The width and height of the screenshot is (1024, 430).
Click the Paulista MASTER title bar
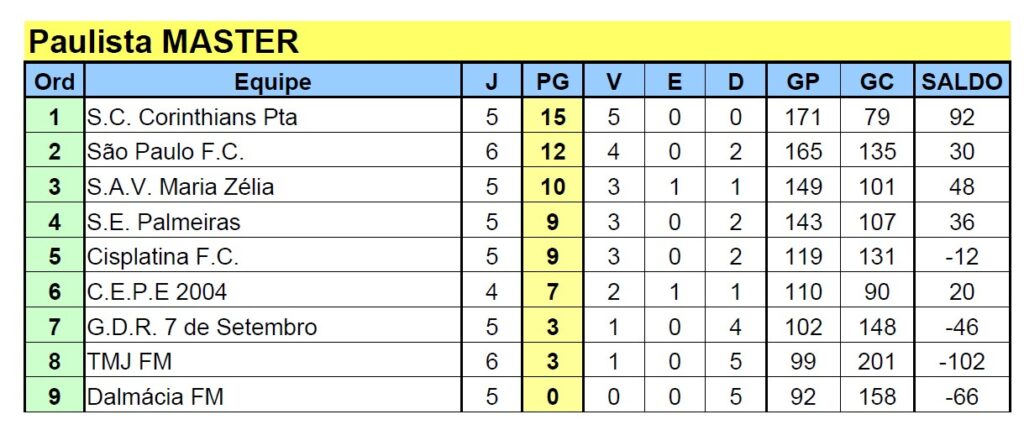(165, 42)
